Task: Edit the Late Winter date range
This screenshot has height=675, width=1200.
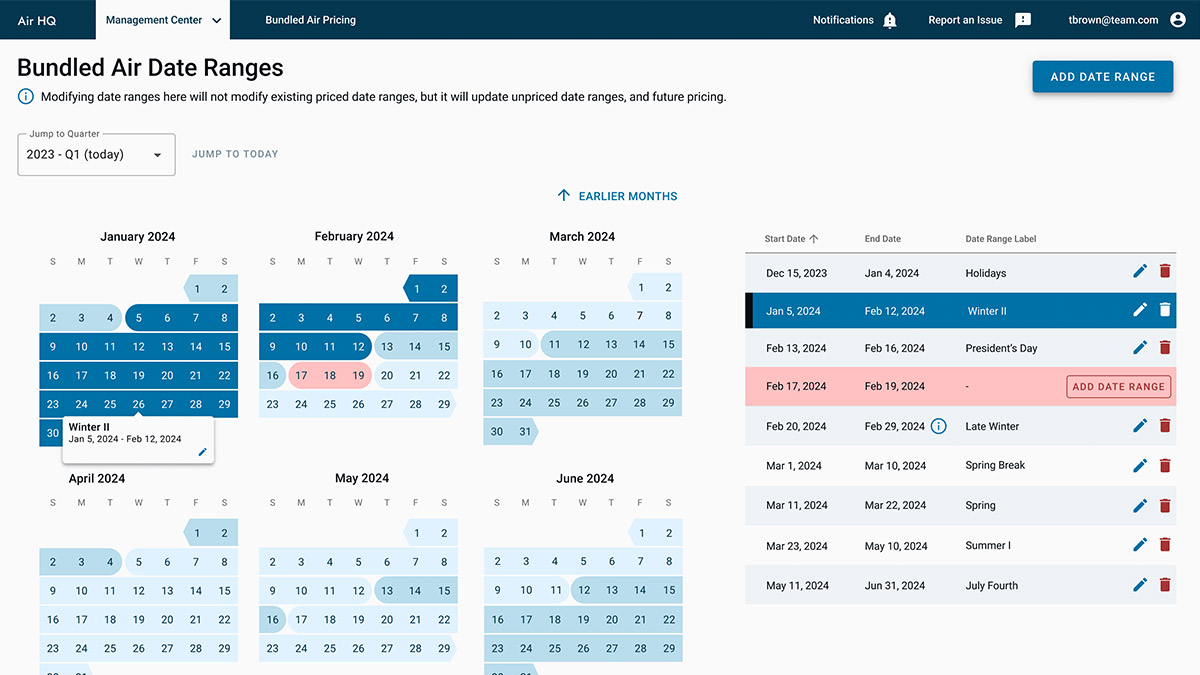Action: pyautogui.click(x=1140, y=426)
